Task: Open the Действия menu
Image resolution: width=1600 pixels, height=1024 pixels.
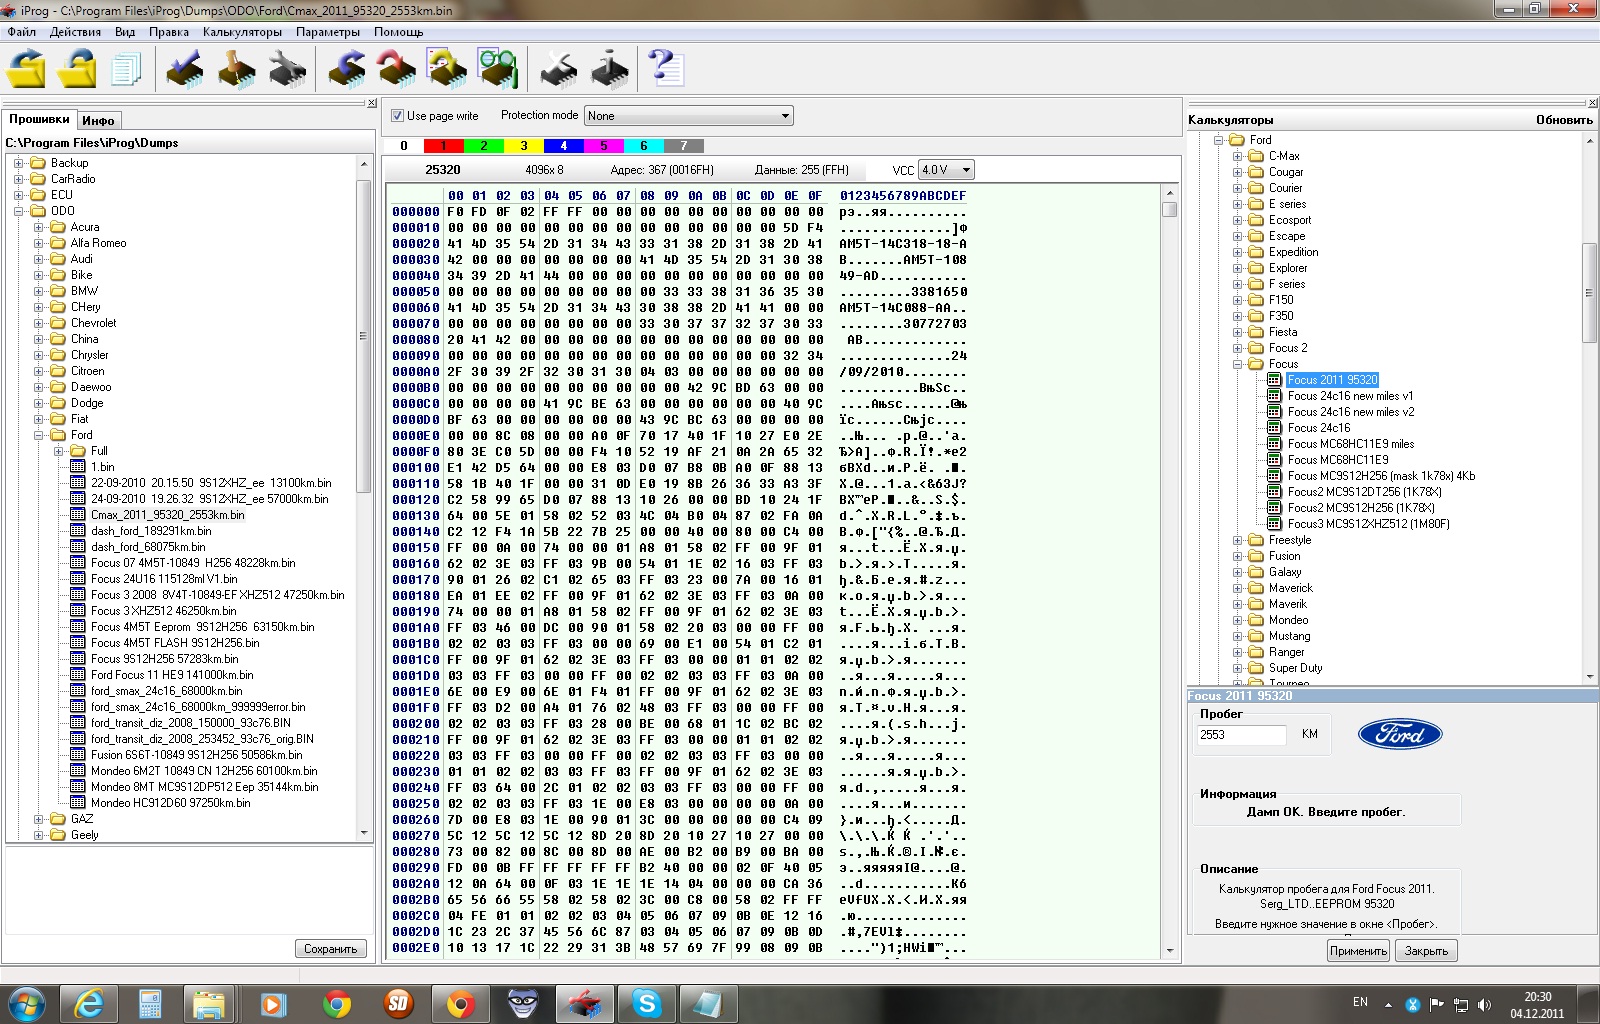Action: pos(75,32)
